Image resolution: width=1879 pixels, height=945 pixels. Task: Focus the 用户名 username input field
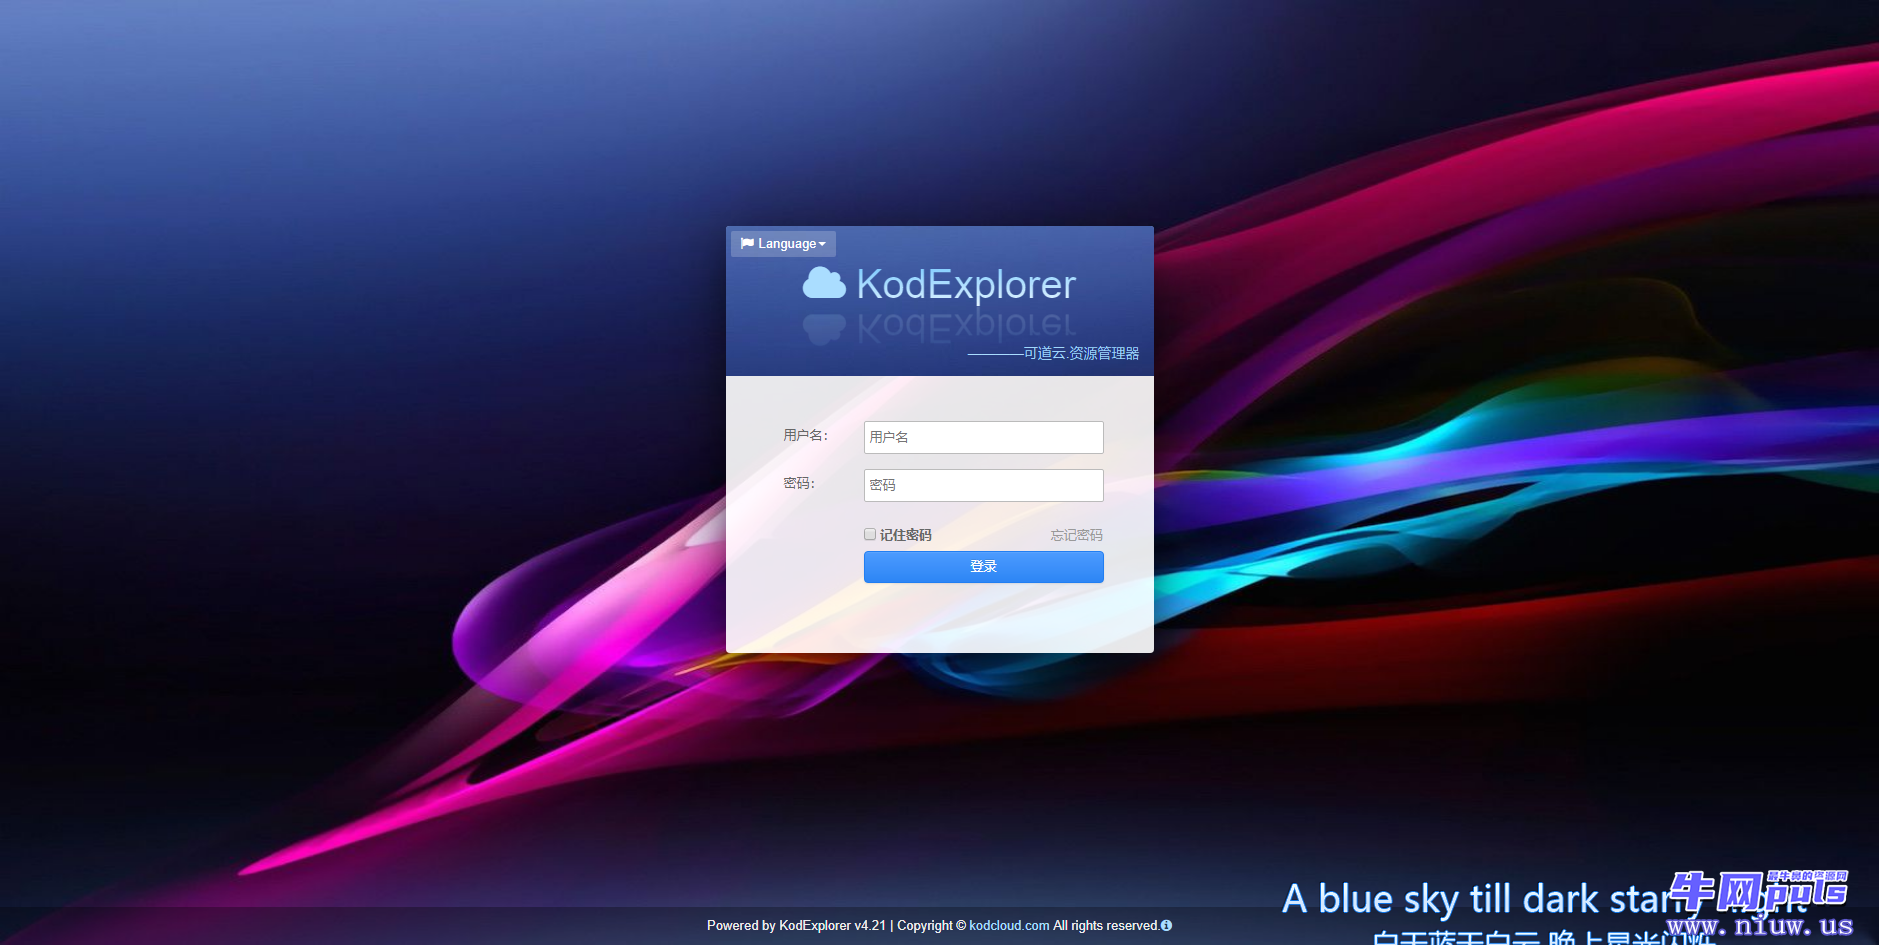(x=983, y=437)
